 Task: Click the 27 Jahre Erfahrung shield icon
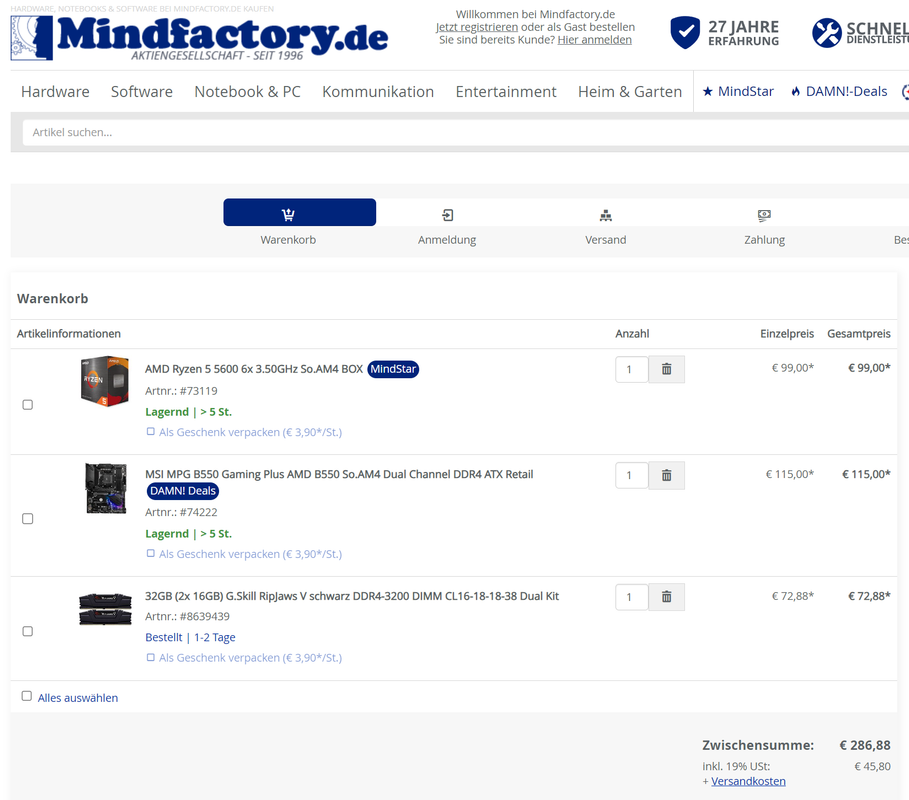pyautogui.click(x=685, y=32)
